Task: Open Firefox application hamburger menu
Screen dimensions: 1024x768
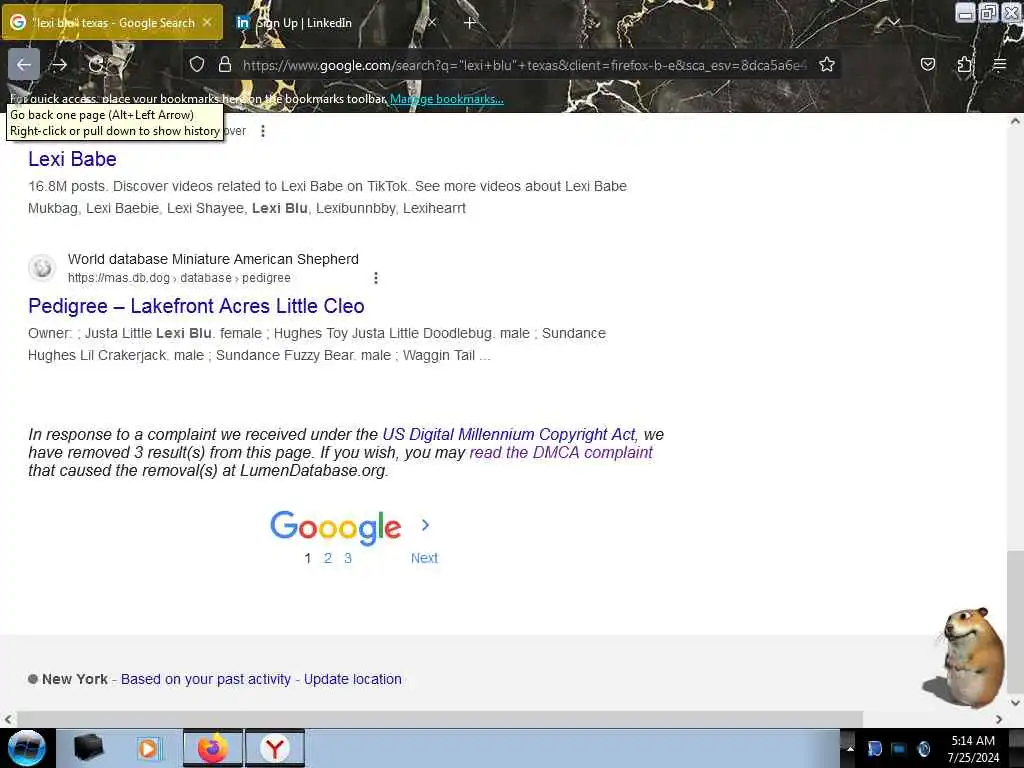Action: (999, 64)
